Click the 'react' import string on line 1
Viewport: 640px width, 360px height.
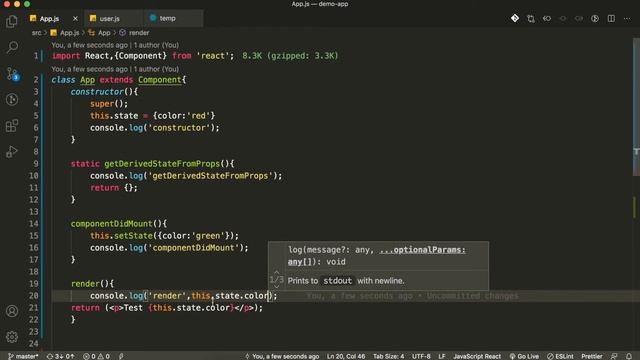pos(213,56)
